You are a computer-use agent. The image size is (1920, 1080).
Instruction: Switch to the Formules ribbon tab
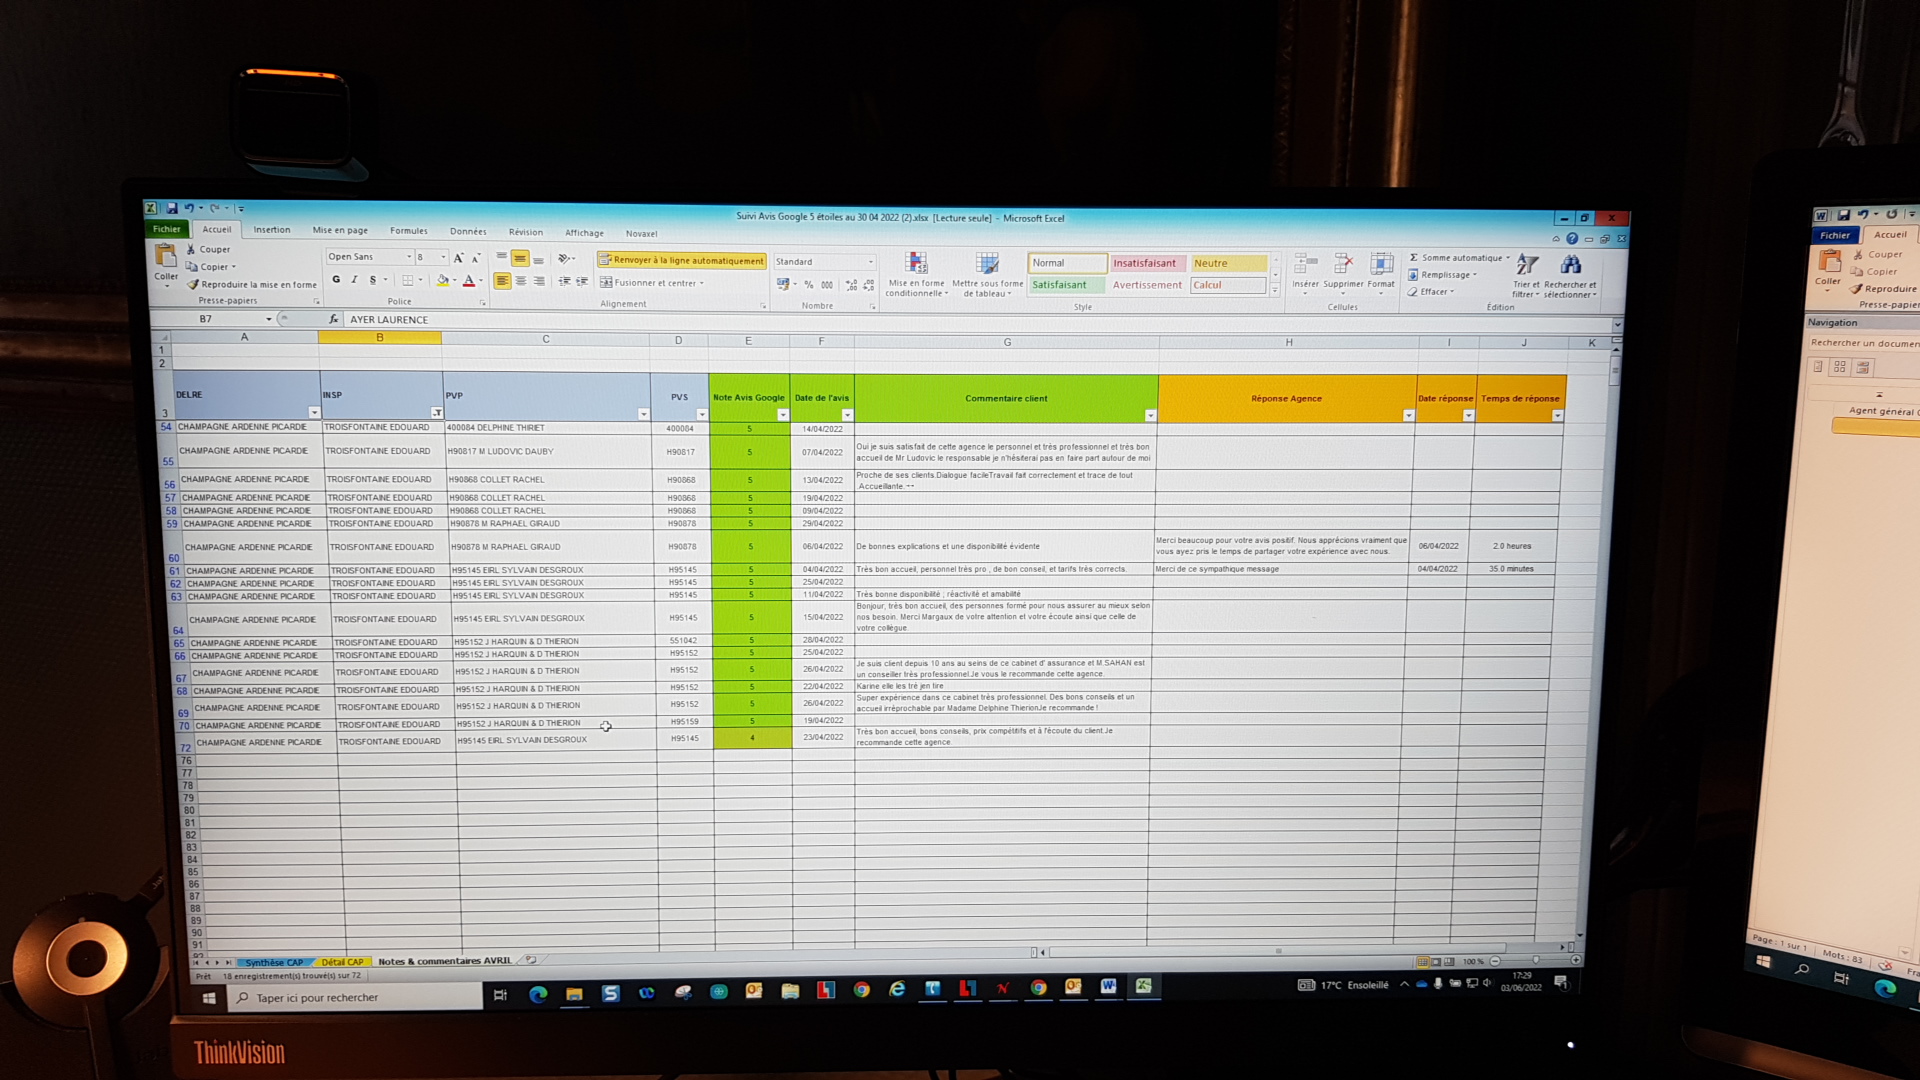pos(408,231)
